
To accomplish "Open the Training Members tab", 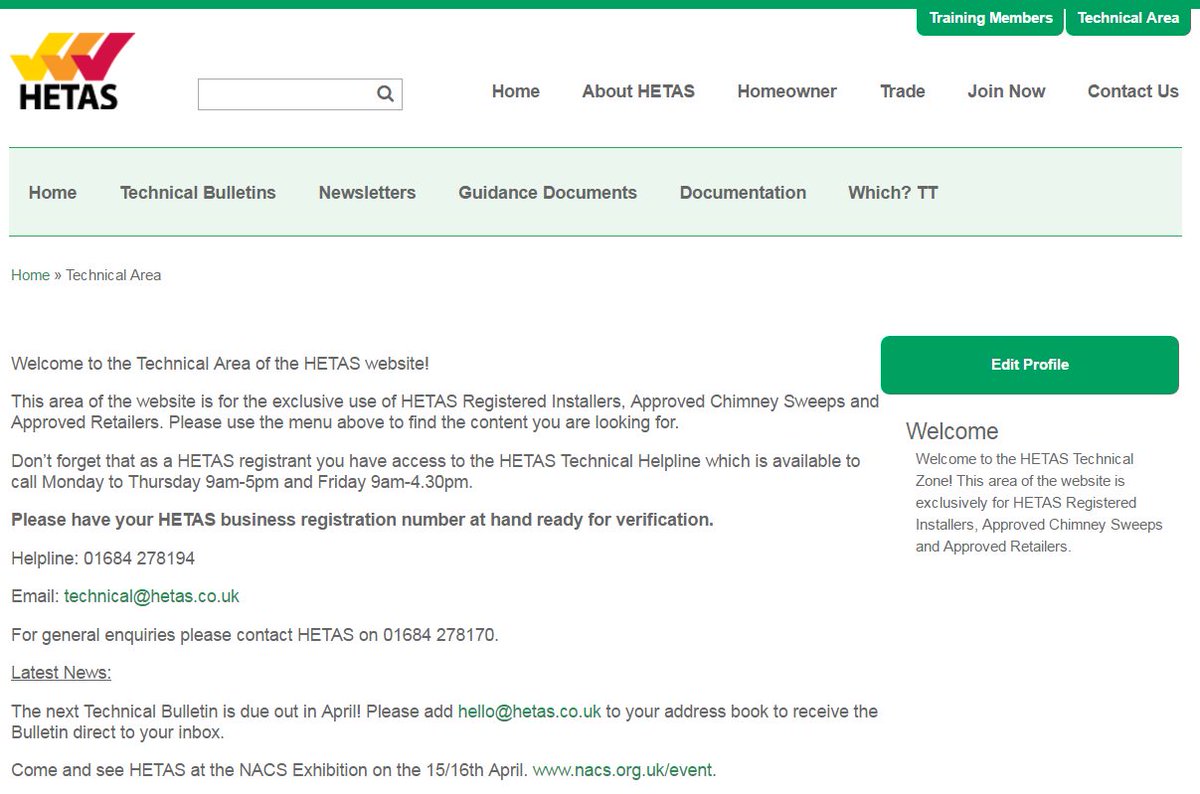I will tap(990, 18).
